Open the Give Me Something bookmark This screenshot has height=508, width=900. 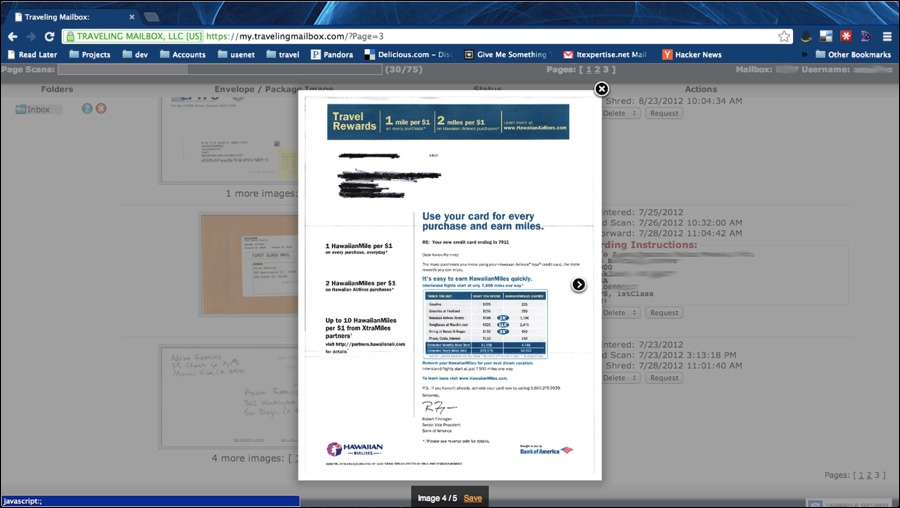pyautogui.click(x=506, y=55)
